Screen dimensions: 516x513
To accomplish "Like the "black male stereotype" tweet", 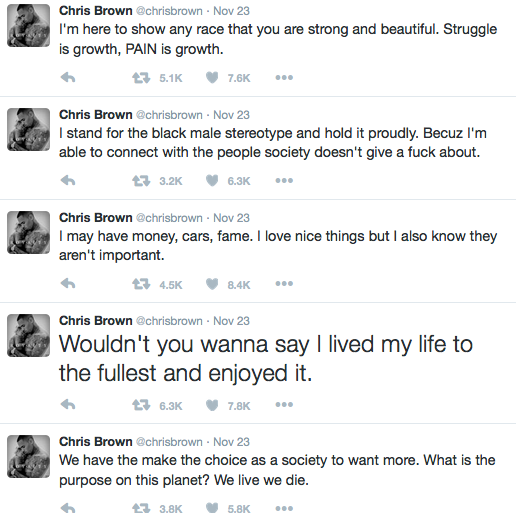I will coord(212,181).
